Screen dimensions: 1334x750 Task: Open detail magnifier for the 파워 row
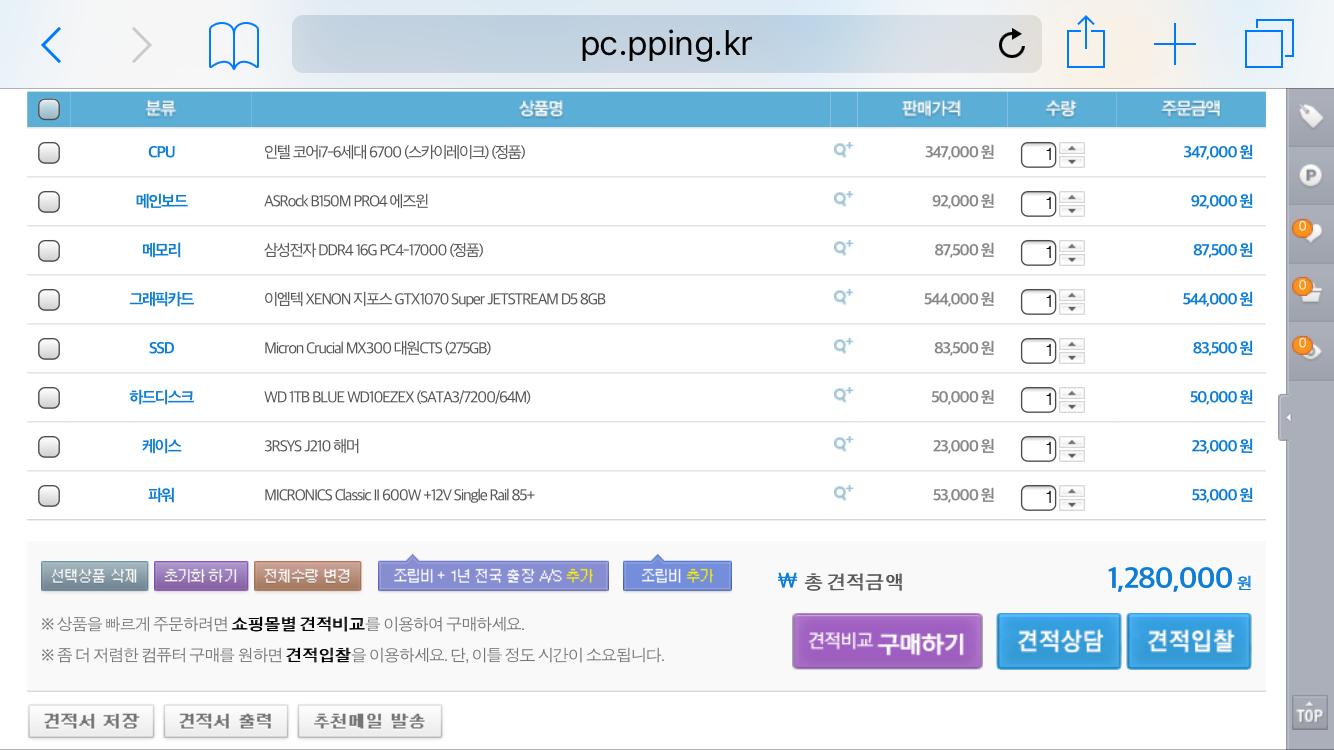[843, 493]
